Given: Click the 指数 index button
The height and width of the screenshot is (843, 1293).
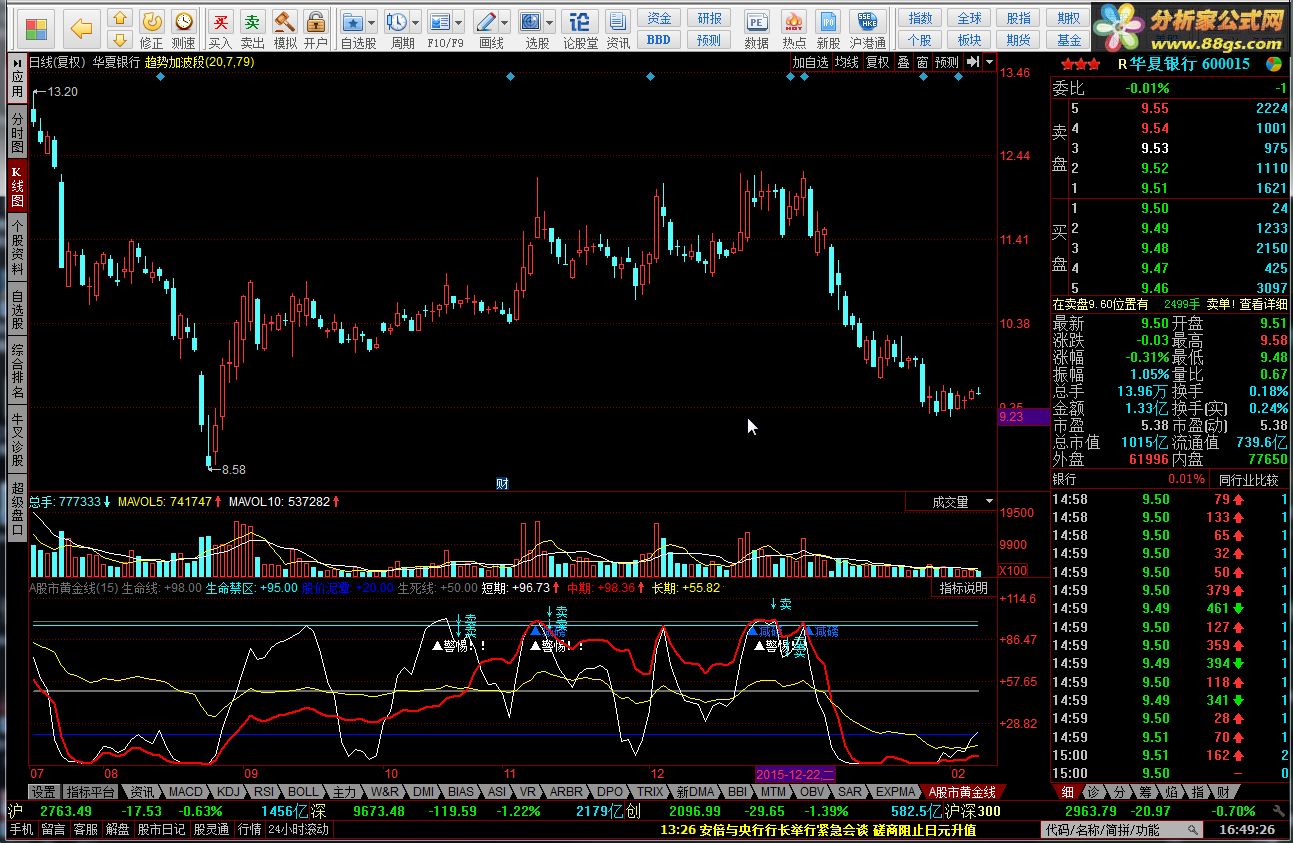Looking at the screenshot, I should click(x=920, y=18).
